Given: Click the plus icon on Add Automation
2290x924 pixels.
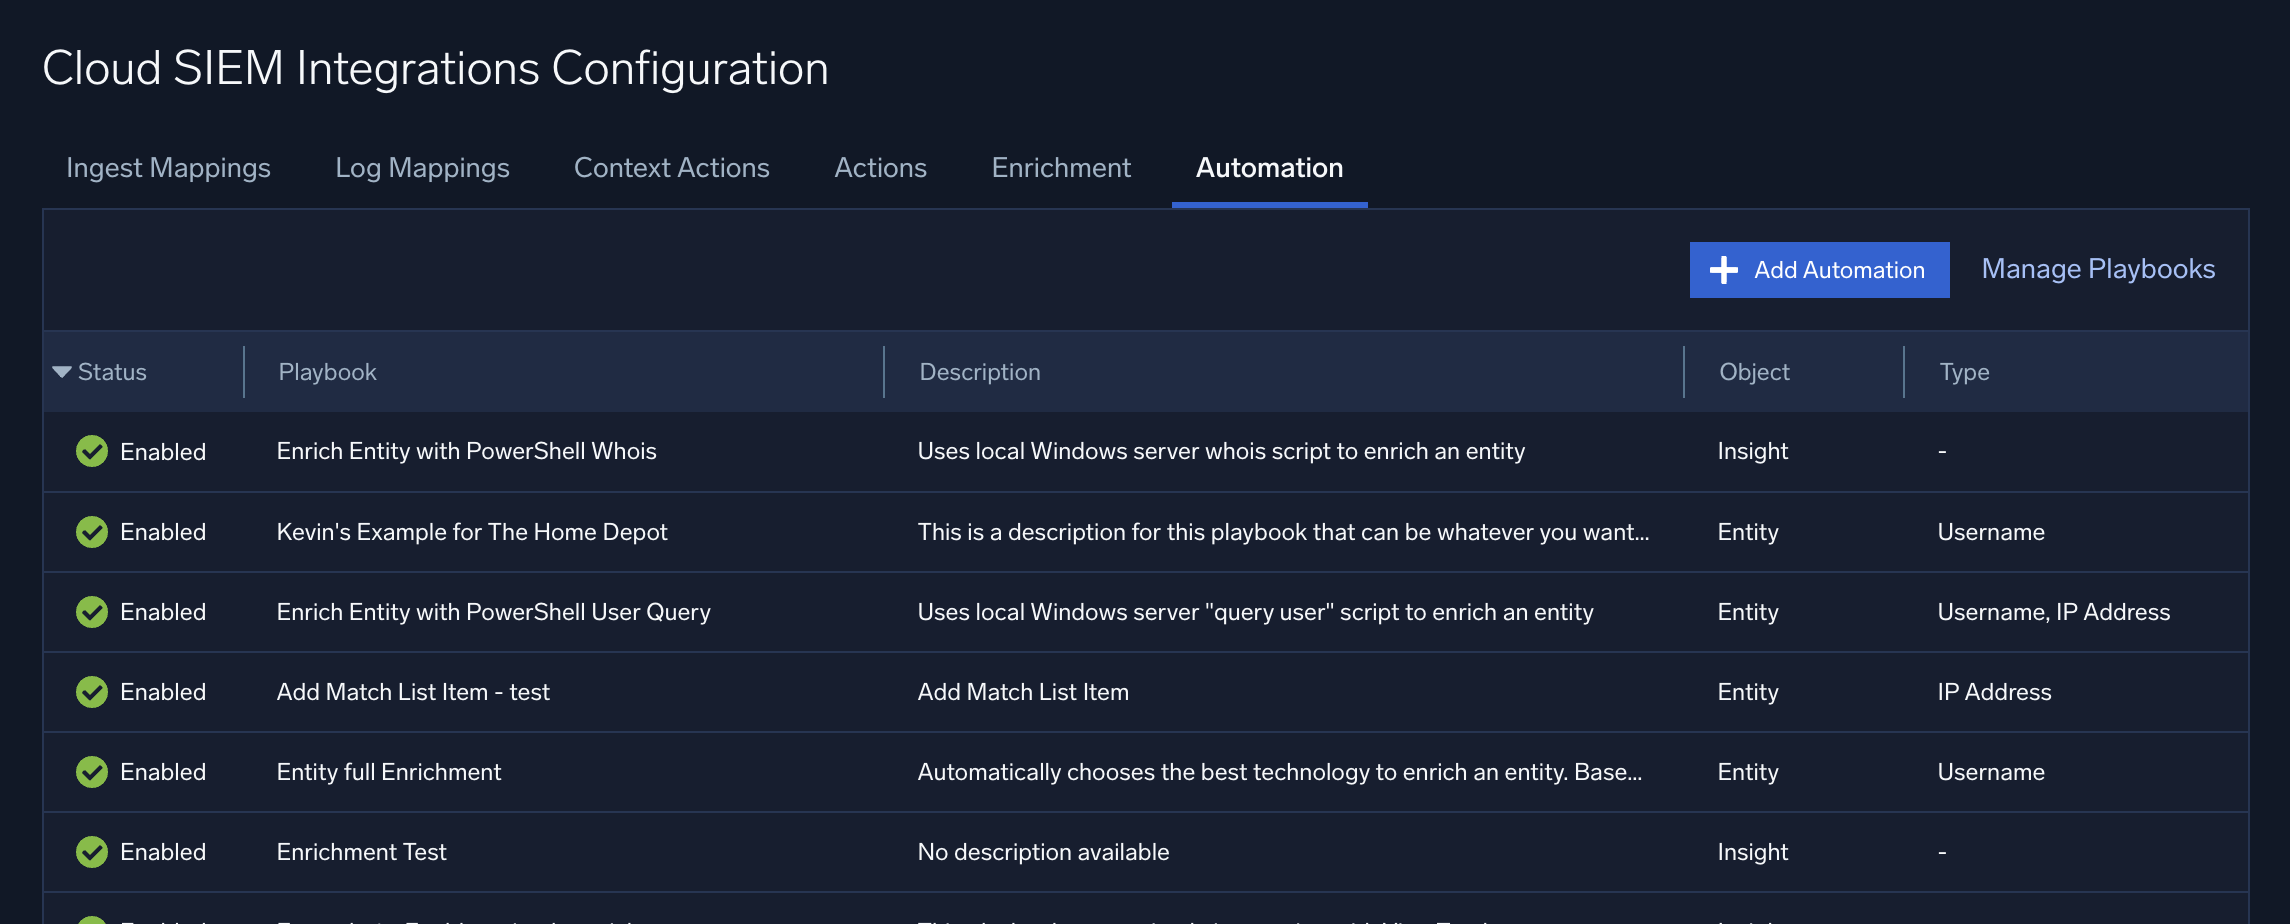Looking at the screenshot, I should 1723,270.
